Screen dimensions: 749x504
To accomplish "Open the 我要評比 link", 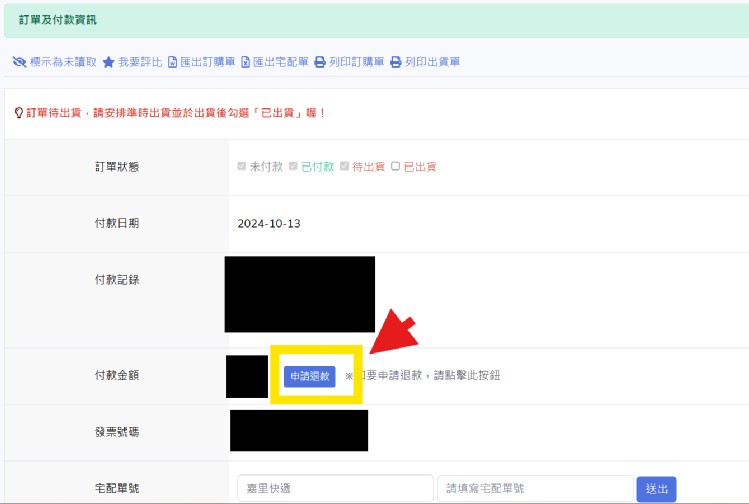I will (140, 62).
